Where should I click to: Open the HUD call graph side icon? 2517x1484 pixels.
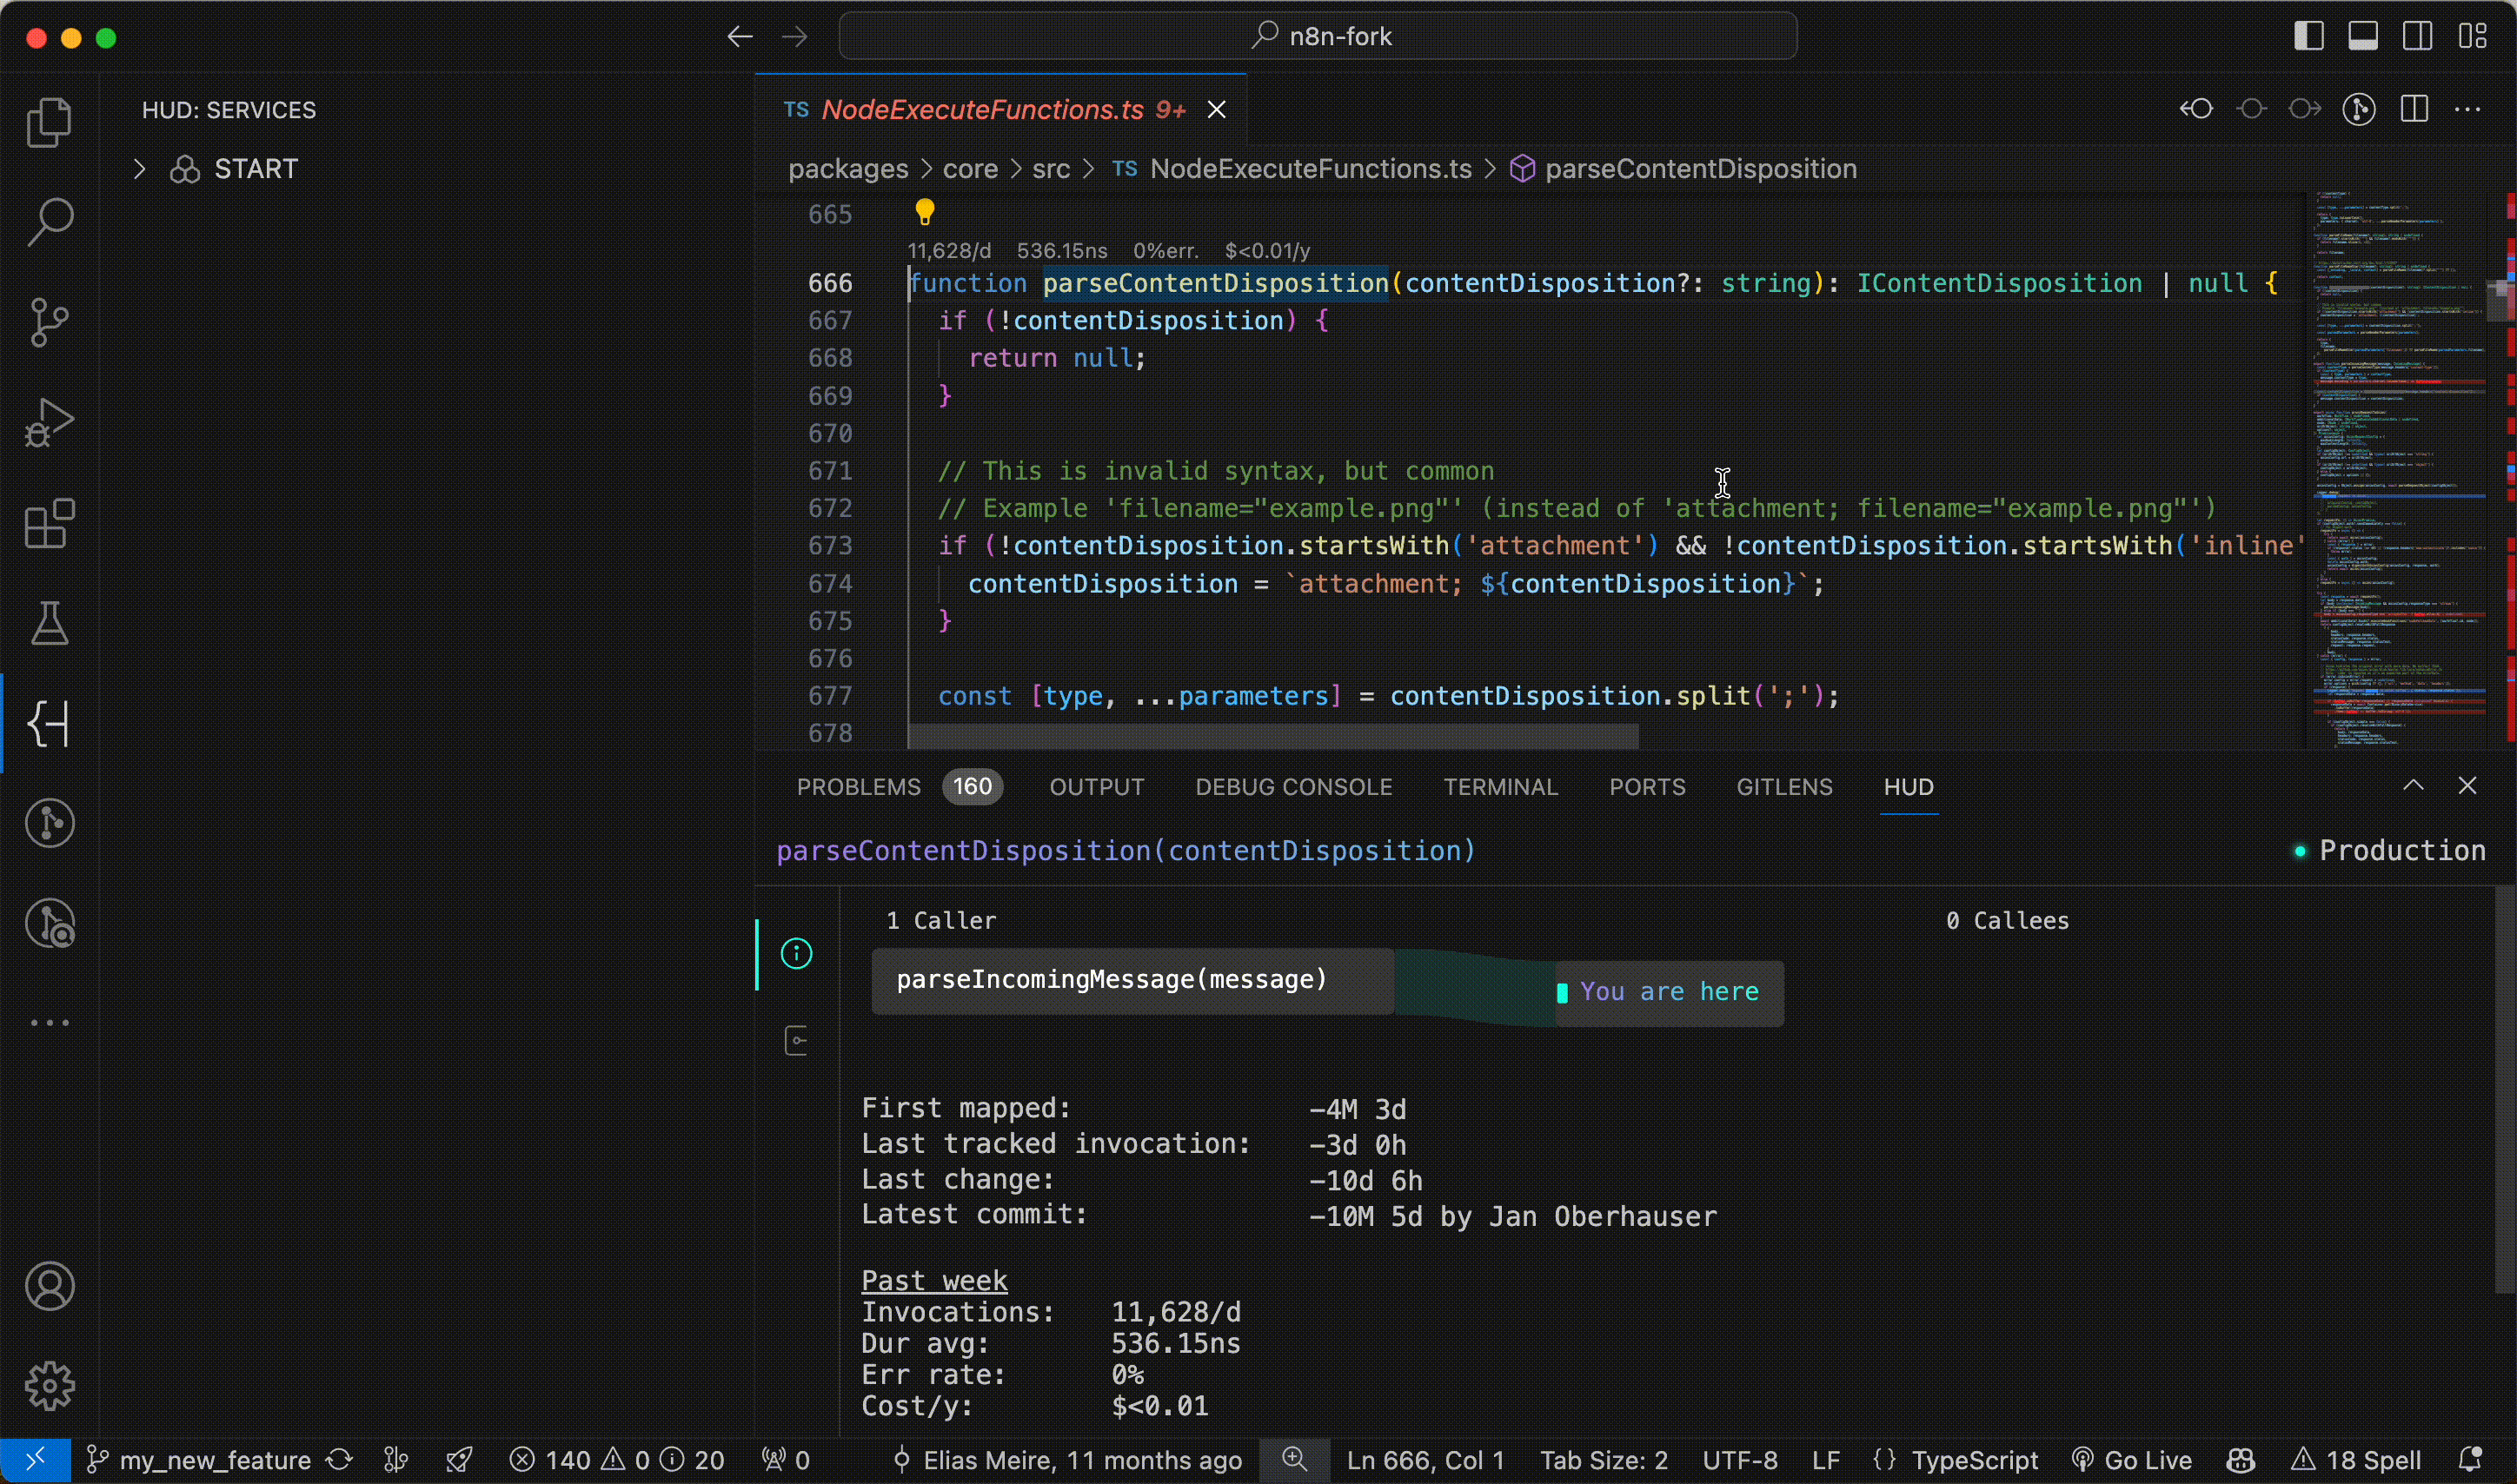796,1040
